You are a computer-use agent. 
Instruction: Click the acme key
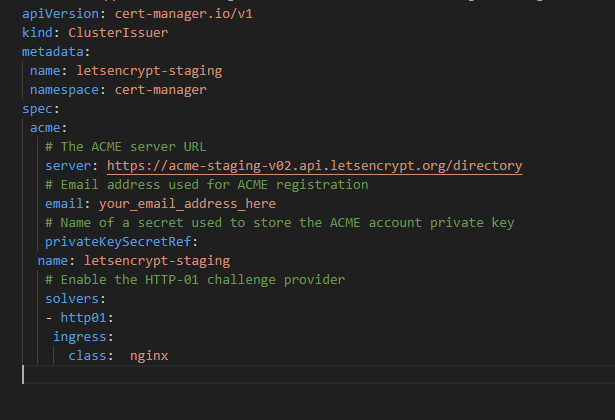point(45,128)
